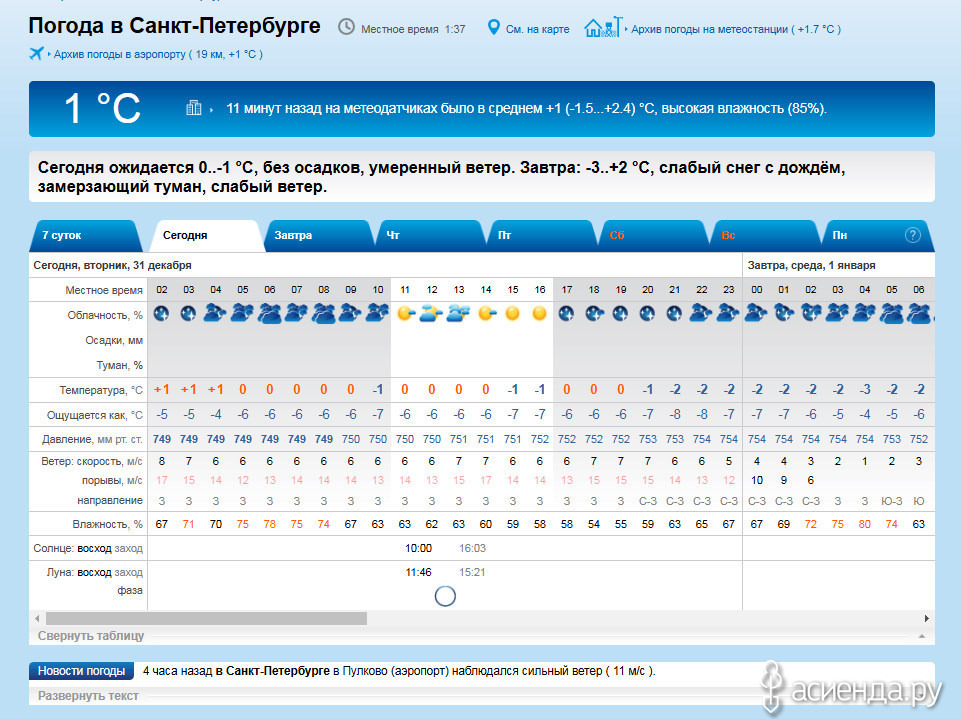This screenshot has height=719, width=961.
Task: Click в Санкт-Петербурге in the news line
Action: pyautogui.click(x=273, y=671)
